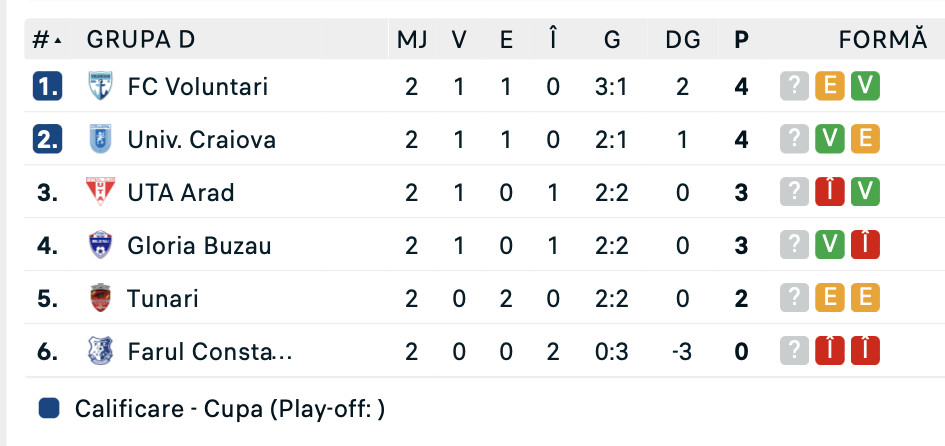Sort the standings by the P points column
Viewport: 945px width, 446px height.
(741, 40)
